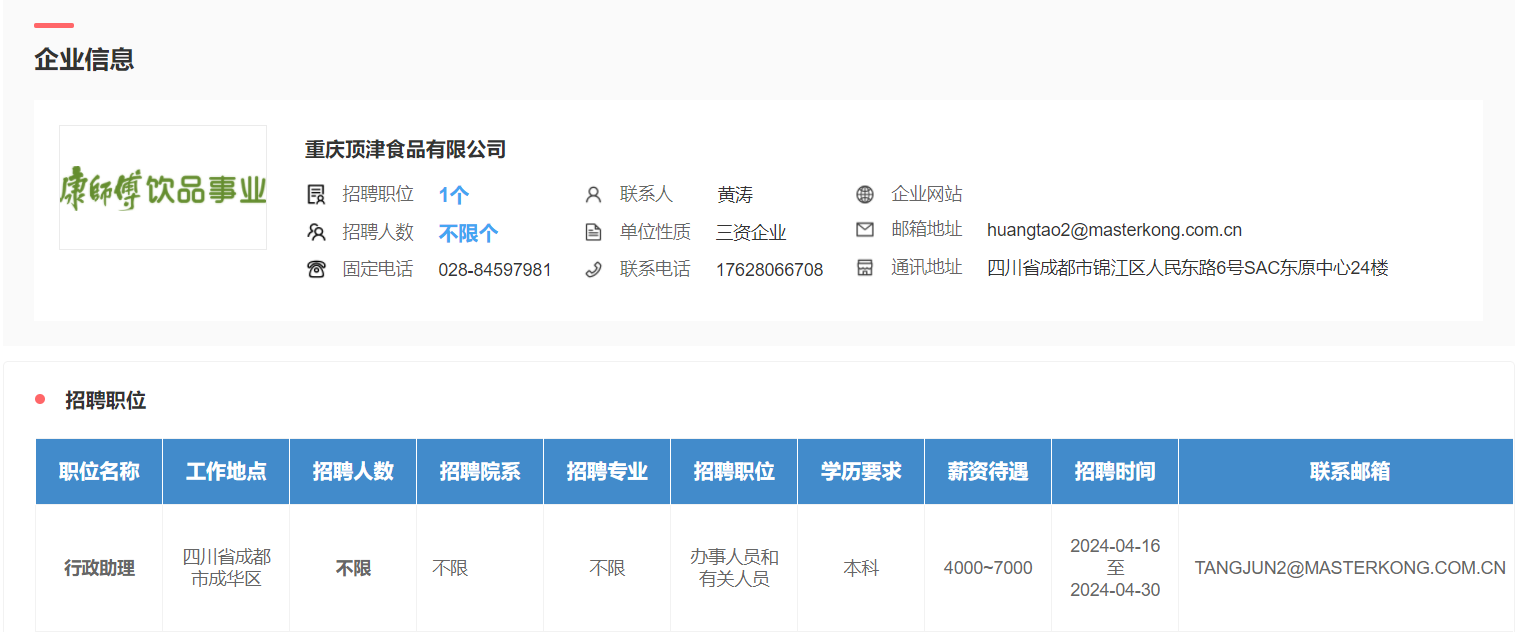Image resolution: width=1516 pixels, height=632 pixels.
Task: Click TANGJUN2@MASTERKONG.COM.CN contact email
Action: (1349, 568)
